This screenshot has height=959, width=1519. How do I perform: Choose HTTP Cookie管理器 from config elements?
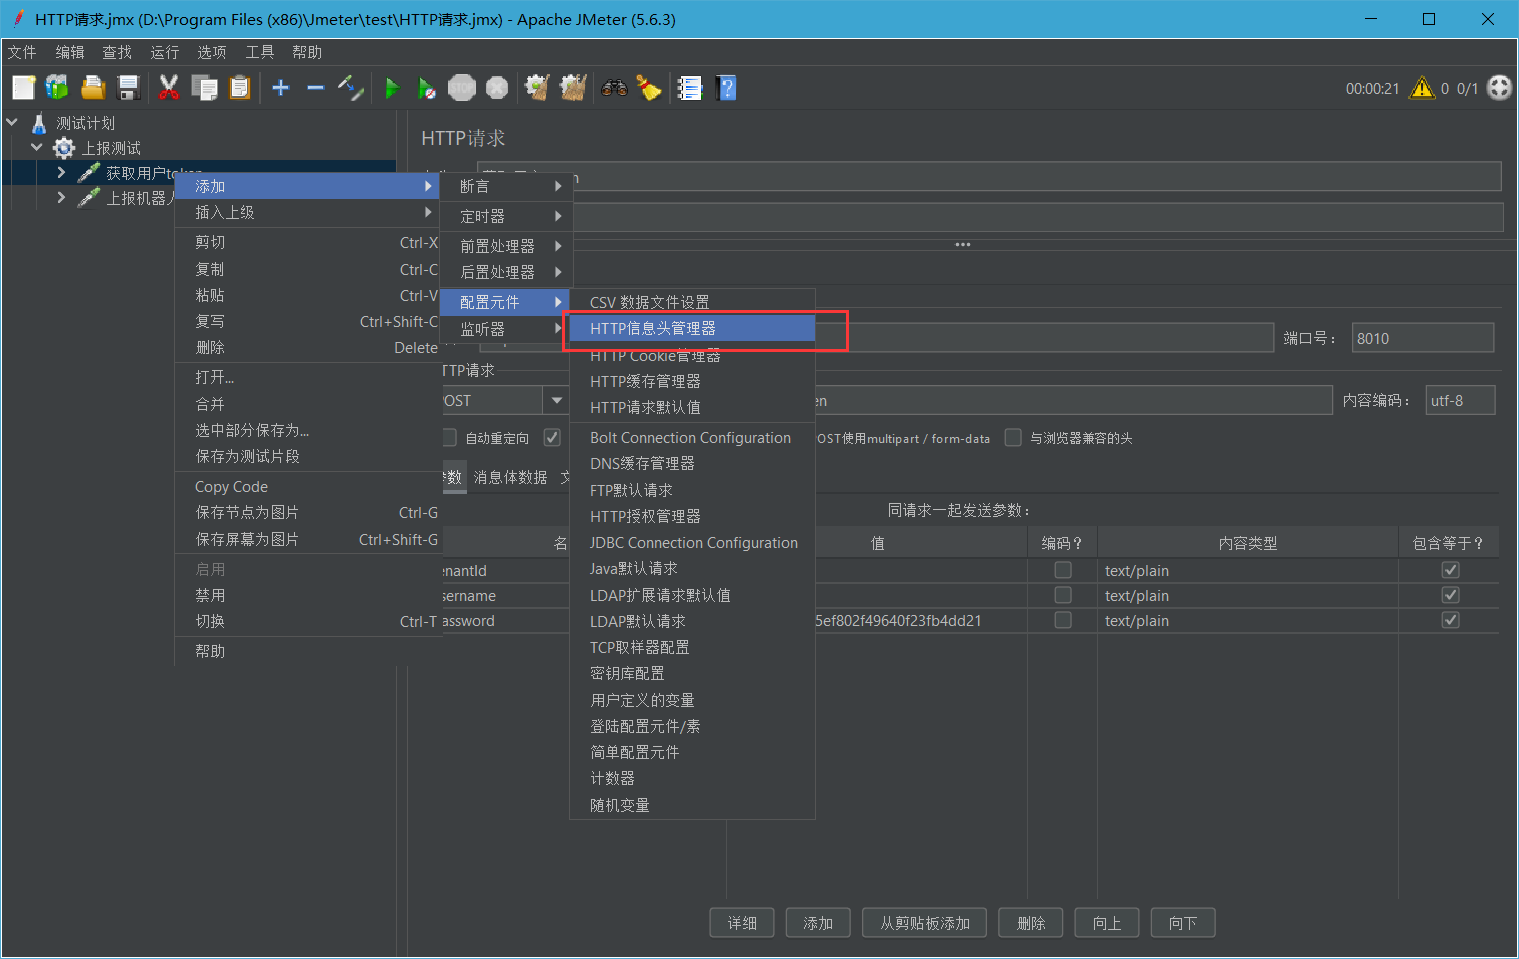pos(692,355)
